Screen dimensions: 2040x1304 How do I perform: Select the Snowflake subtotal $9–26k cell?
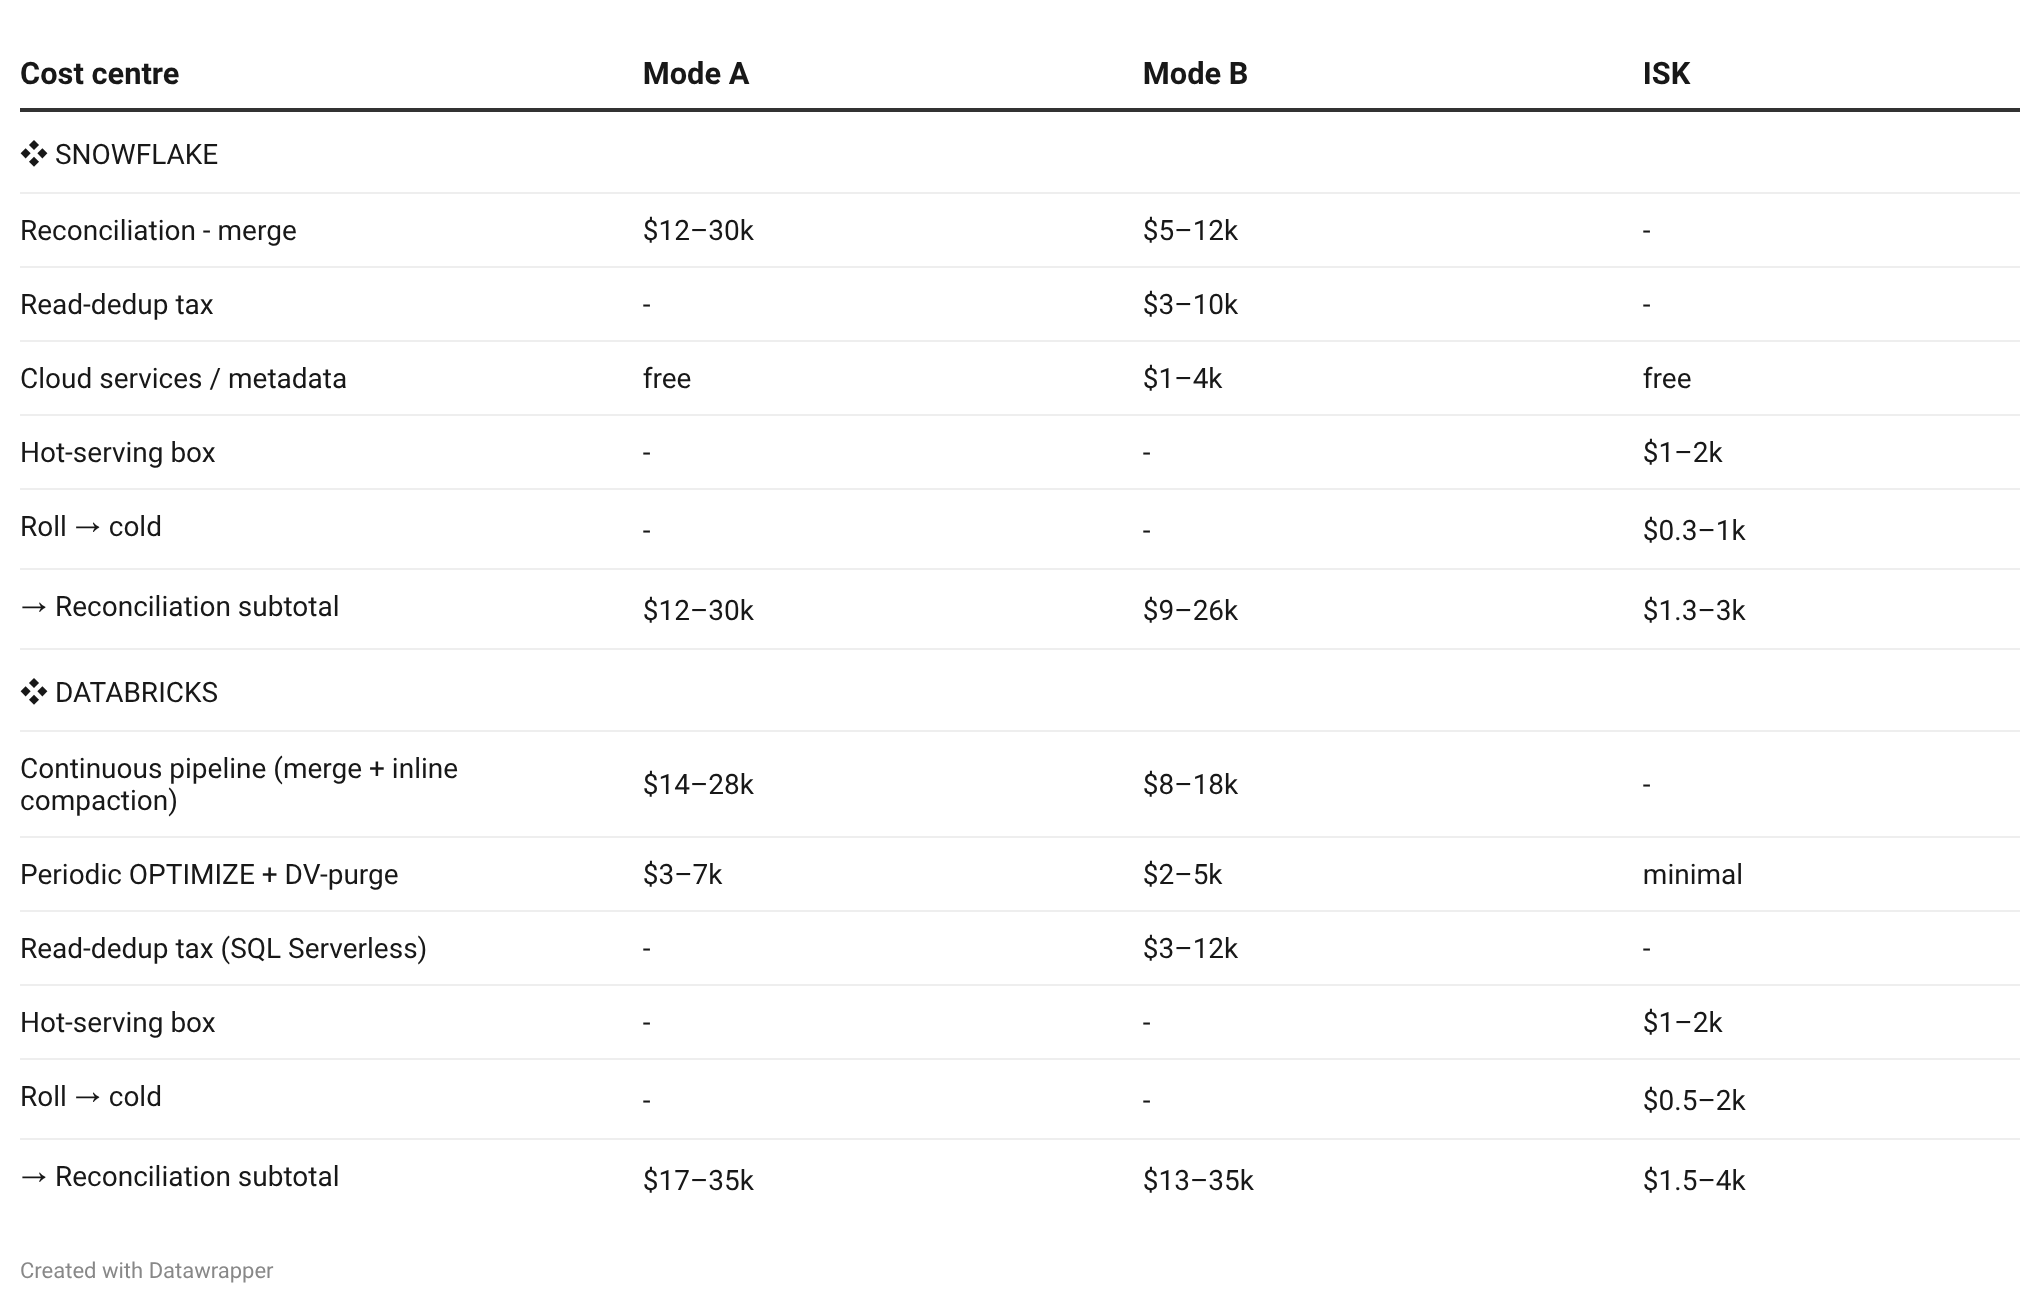click(x=1190, y=610)
